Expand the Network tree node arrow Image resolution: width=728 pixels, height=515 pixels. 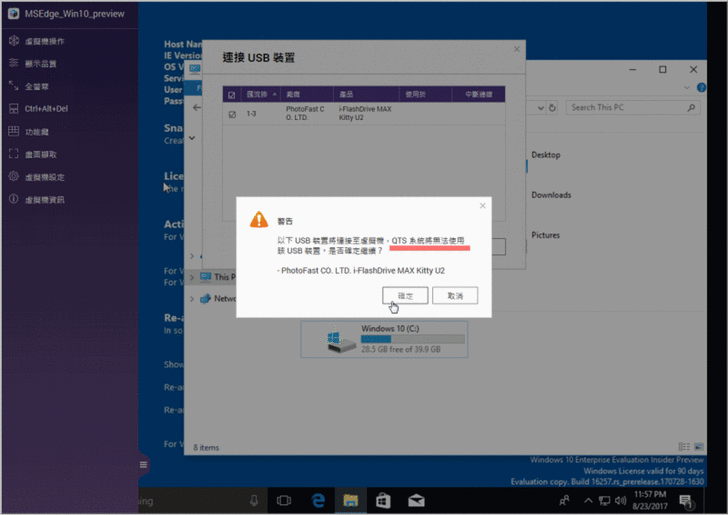(x=192, y=299)
